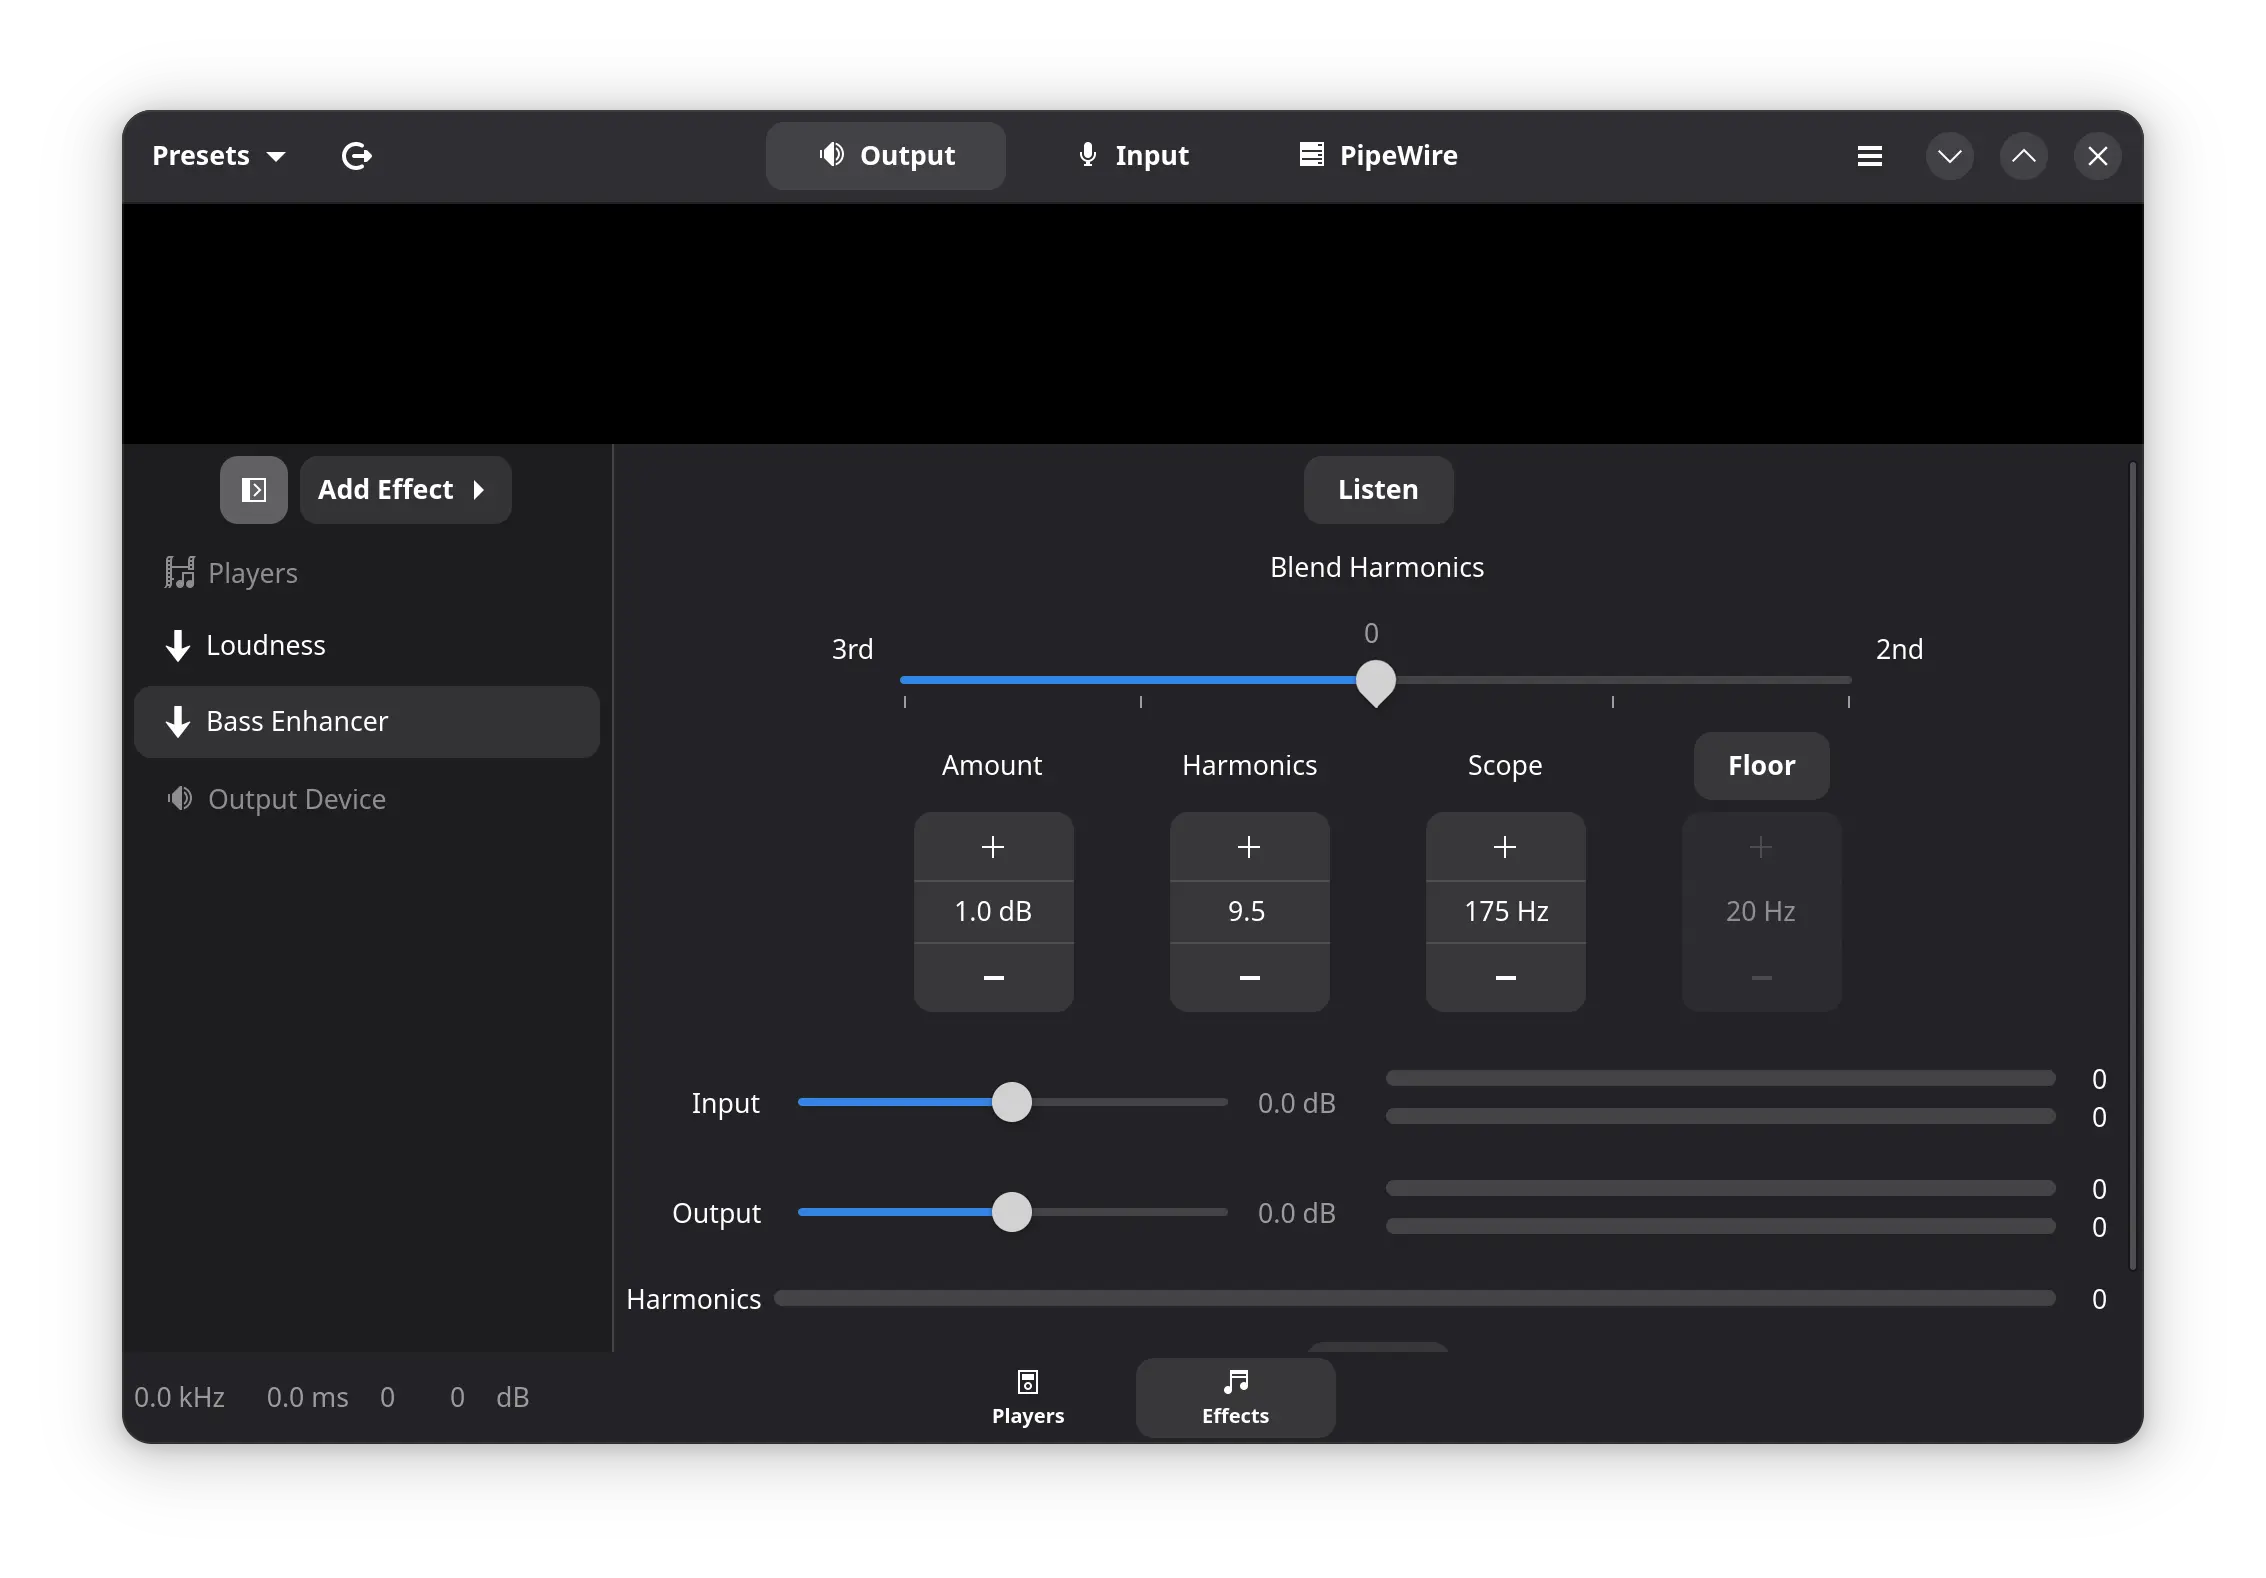The height and width of the screenshot is (1578, 2266).
Task: Click the Players music-note icon in the sidebar
Action: [x=179, y=572]
